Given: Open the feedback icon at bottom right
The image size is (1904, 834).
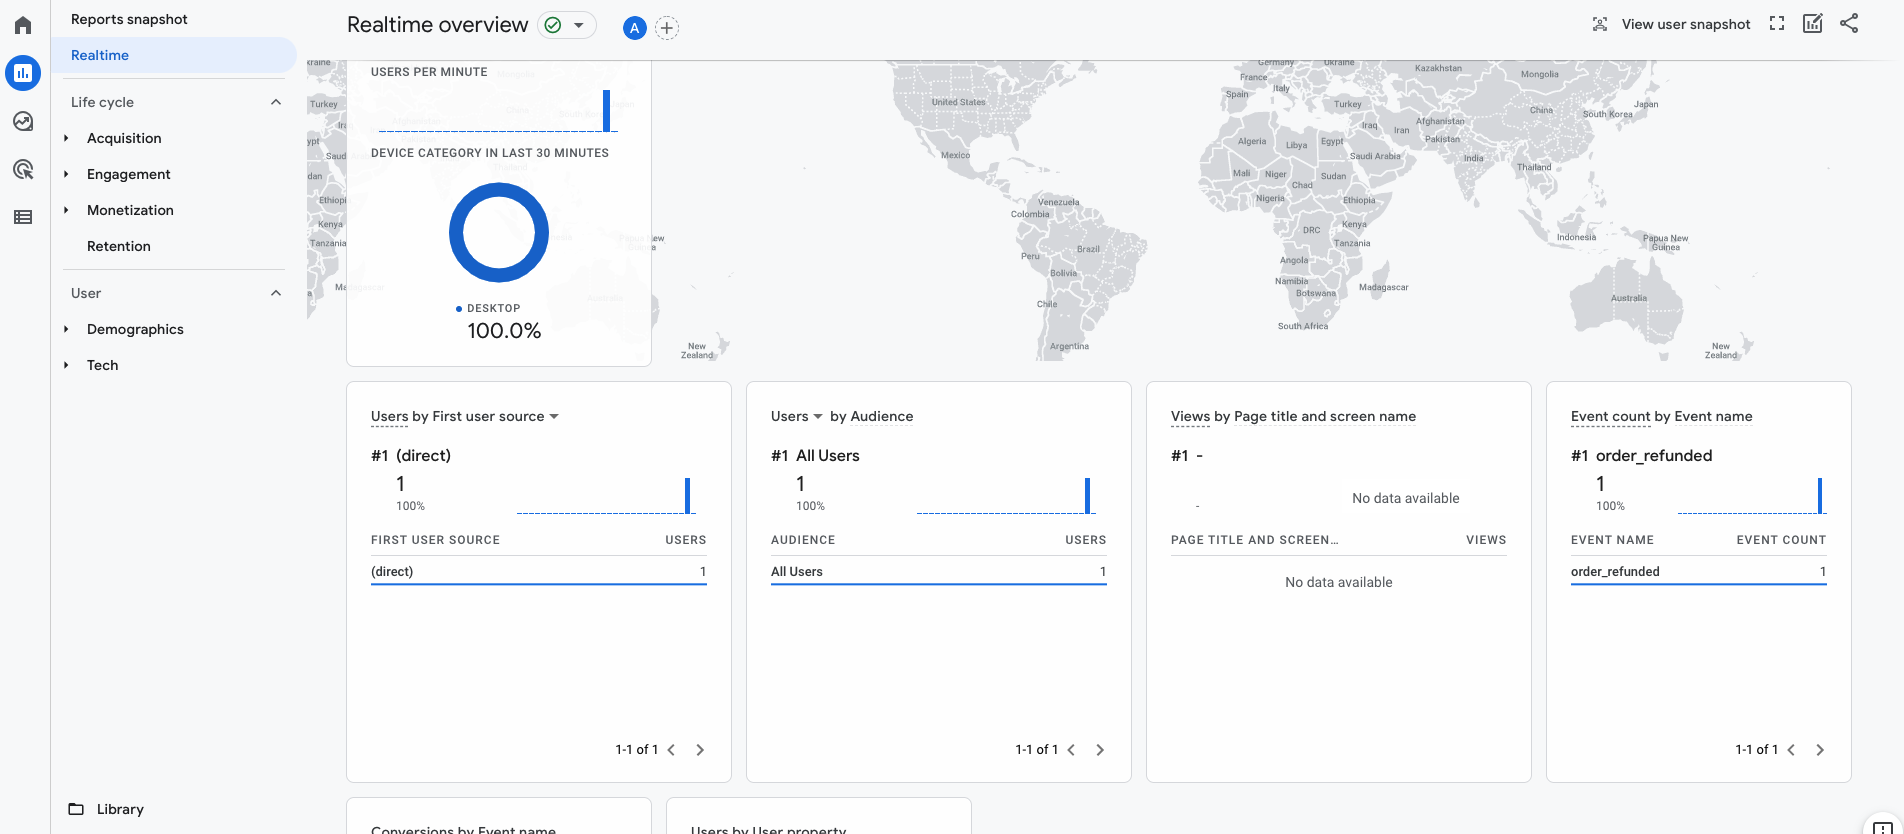Looking at the screenshot, I should click(1882, 828).
